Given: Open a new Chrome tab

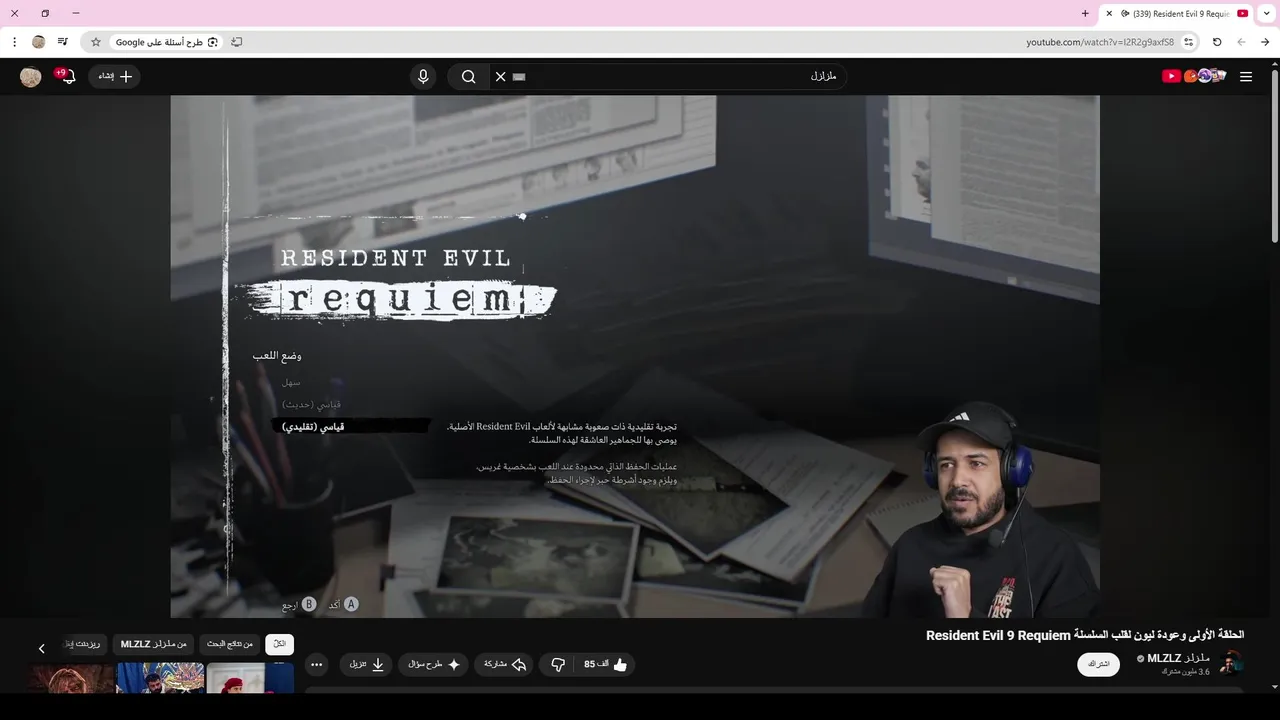Looking at the screenshot, I should coord(1085,14).
